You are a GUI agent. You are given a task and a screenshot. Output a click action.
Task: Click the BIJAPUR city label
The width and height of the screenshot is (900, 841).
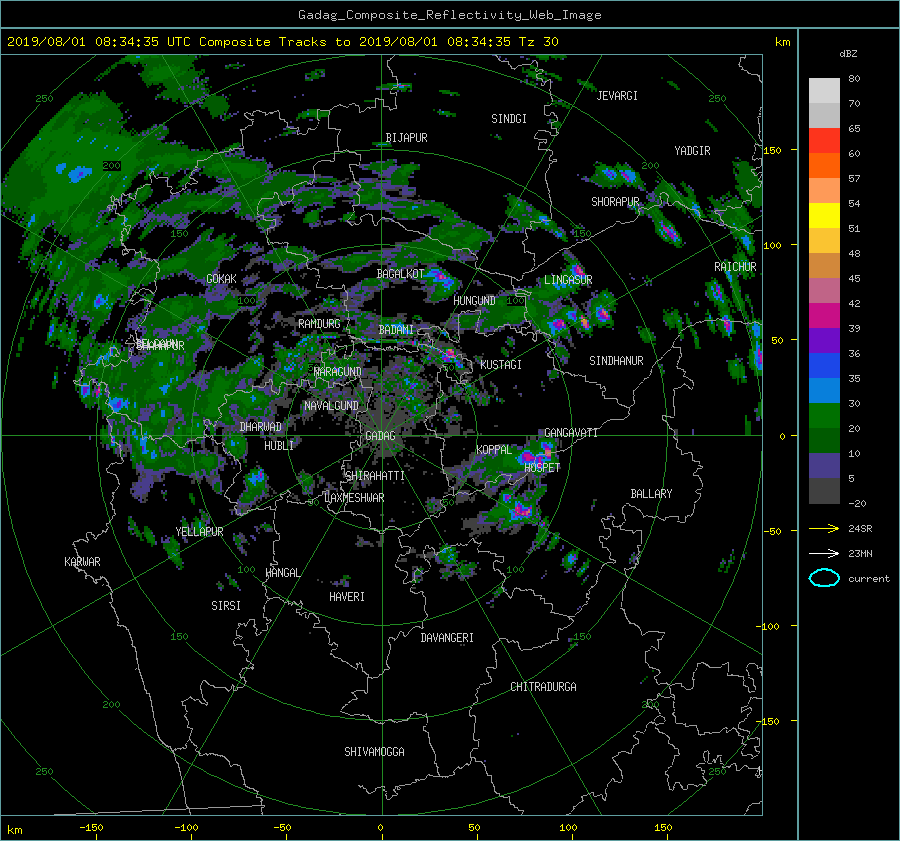(406, 138)
